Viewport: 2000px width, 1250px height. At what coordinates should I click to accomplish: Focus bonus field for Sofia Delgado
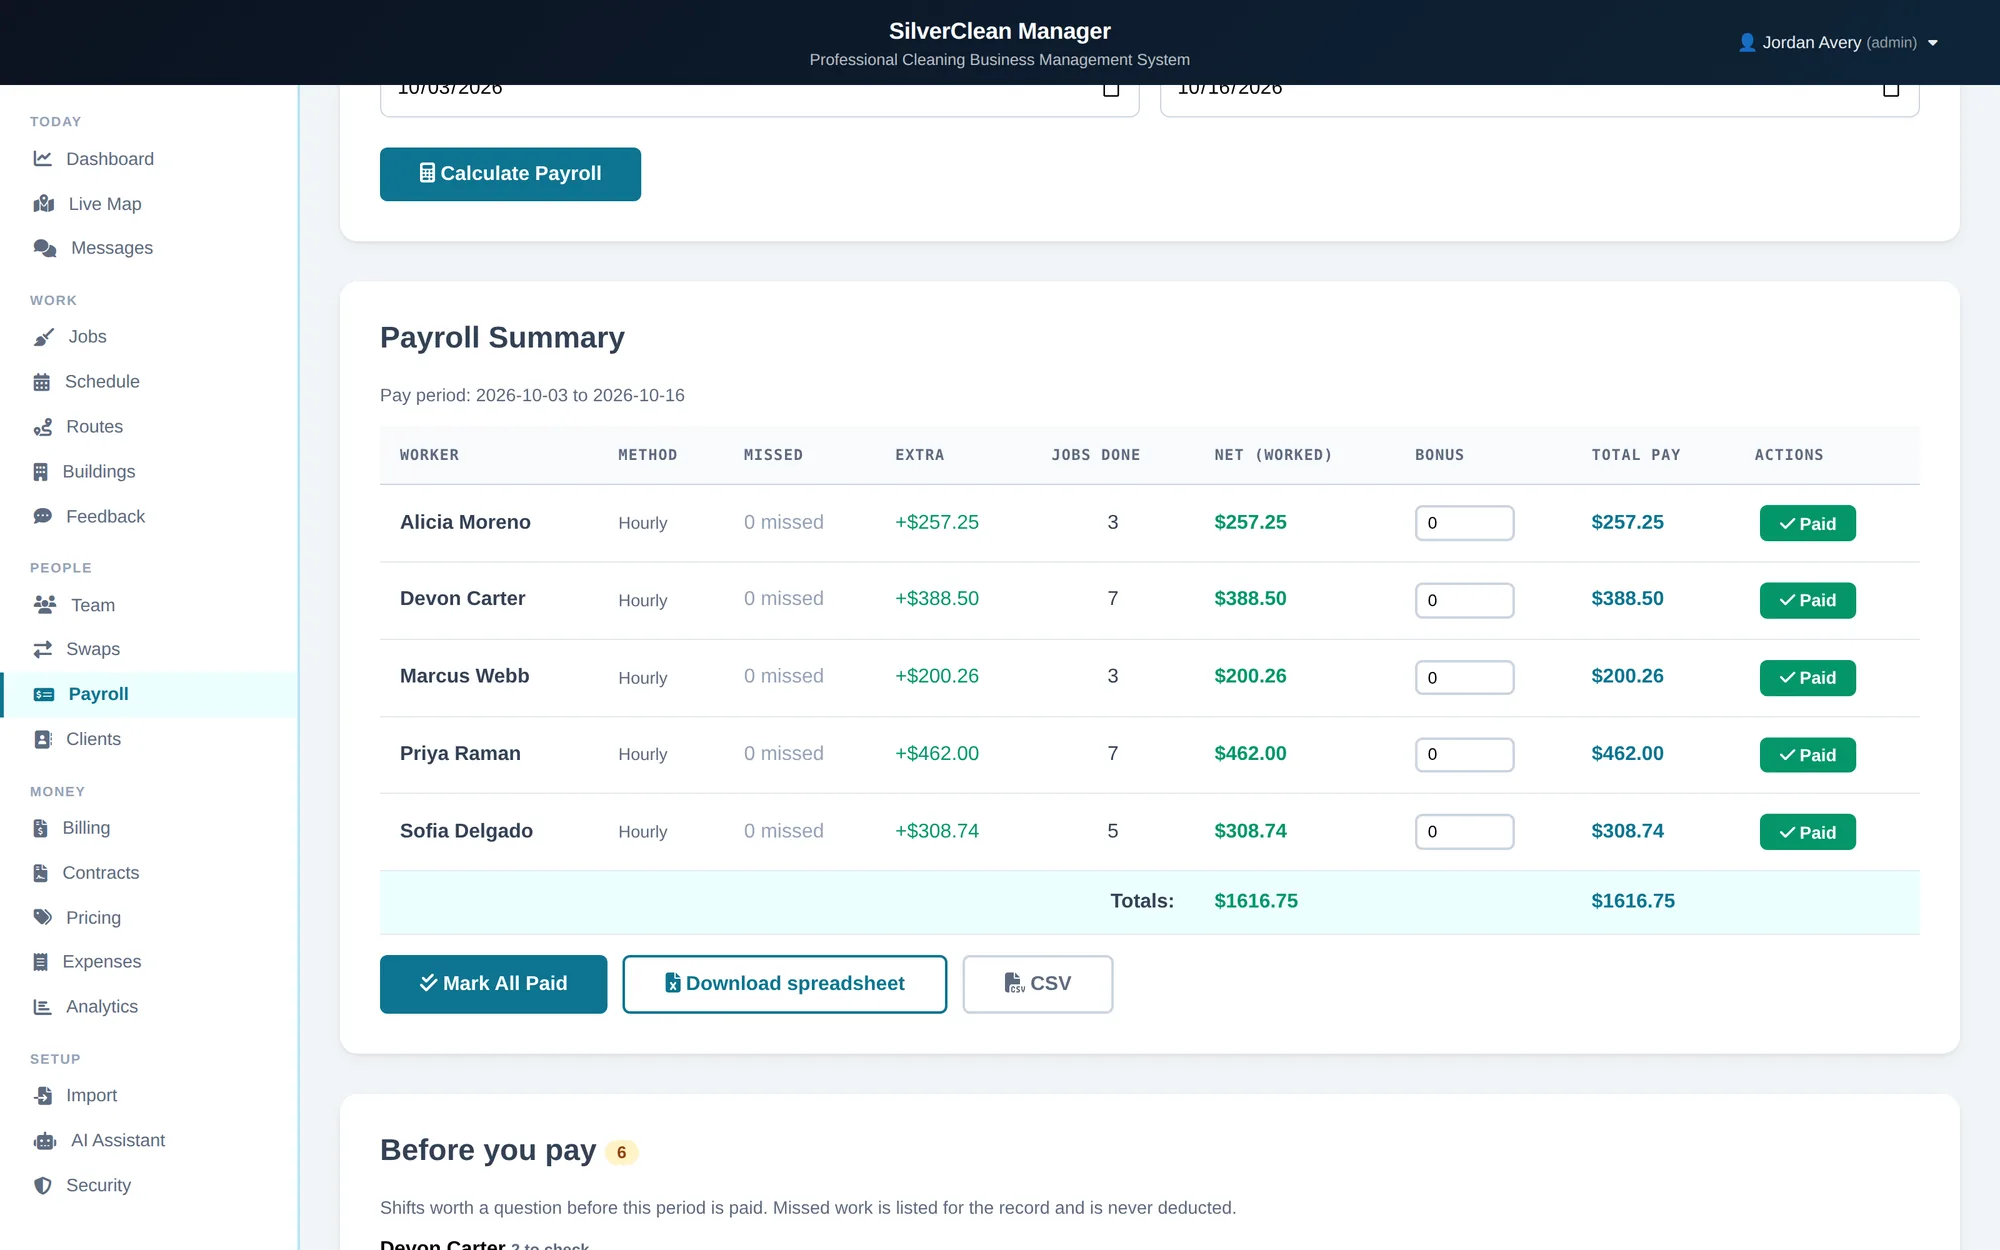[x=1464, y=832]
